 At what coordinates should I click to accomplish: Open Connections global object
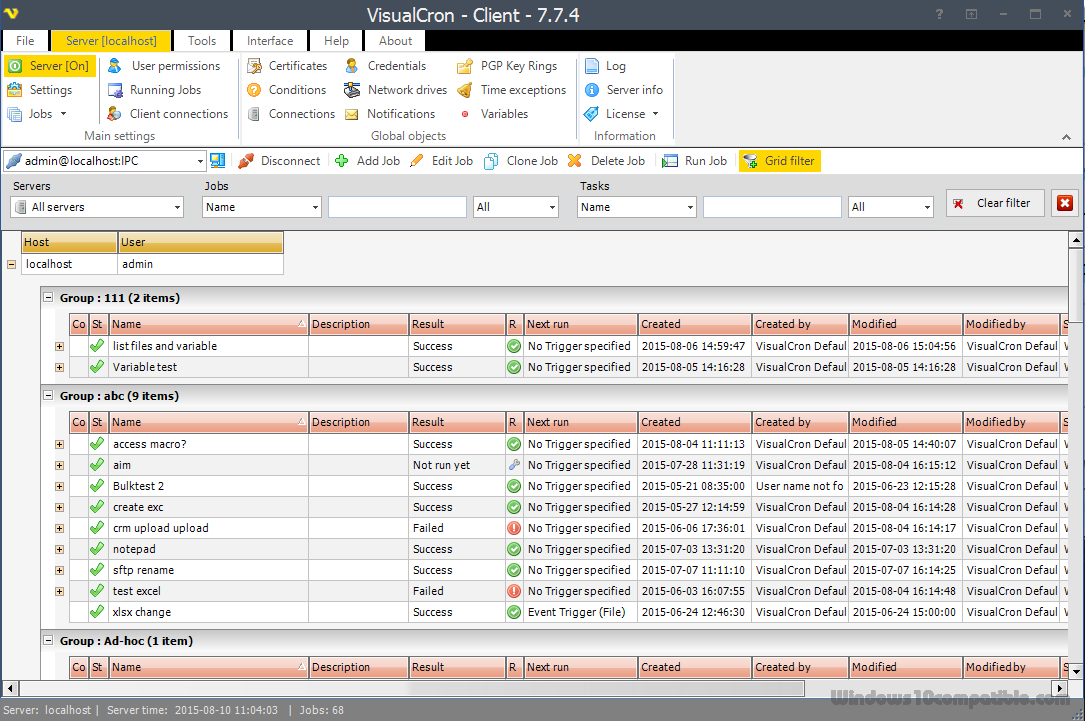pos(291,113)
